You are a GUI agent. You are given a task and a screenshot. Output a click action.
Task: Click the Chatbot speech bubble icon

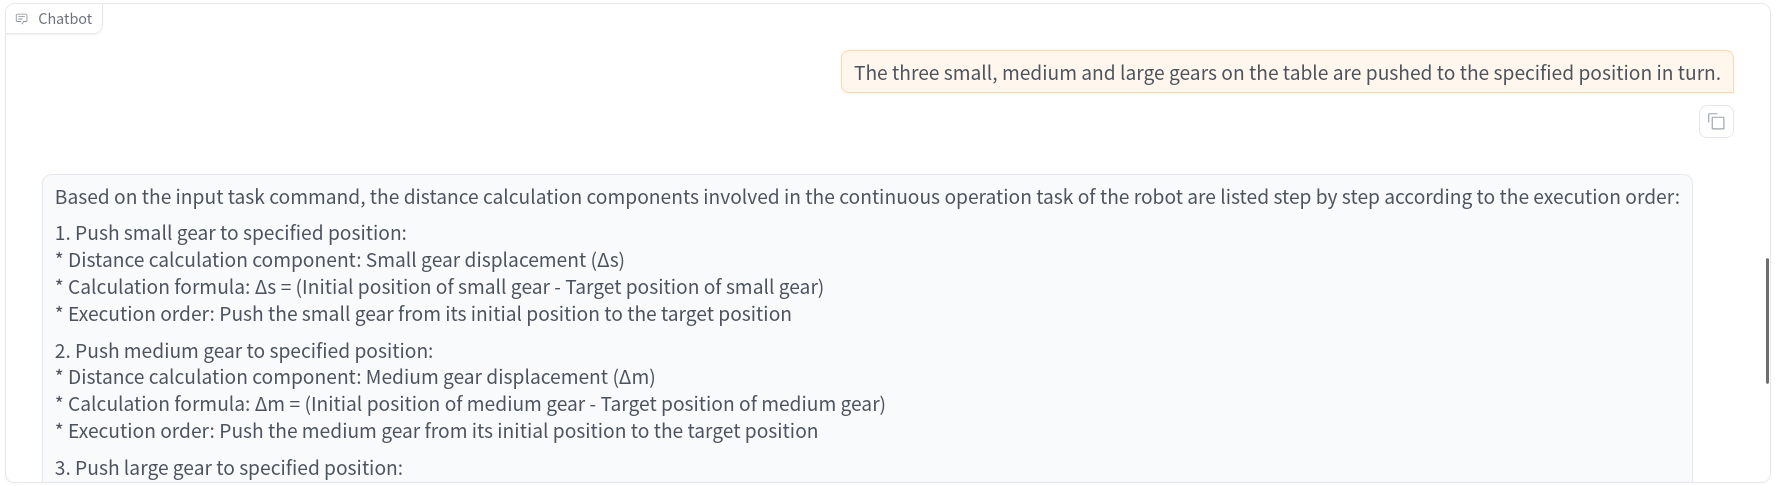[x=22, y=19]
